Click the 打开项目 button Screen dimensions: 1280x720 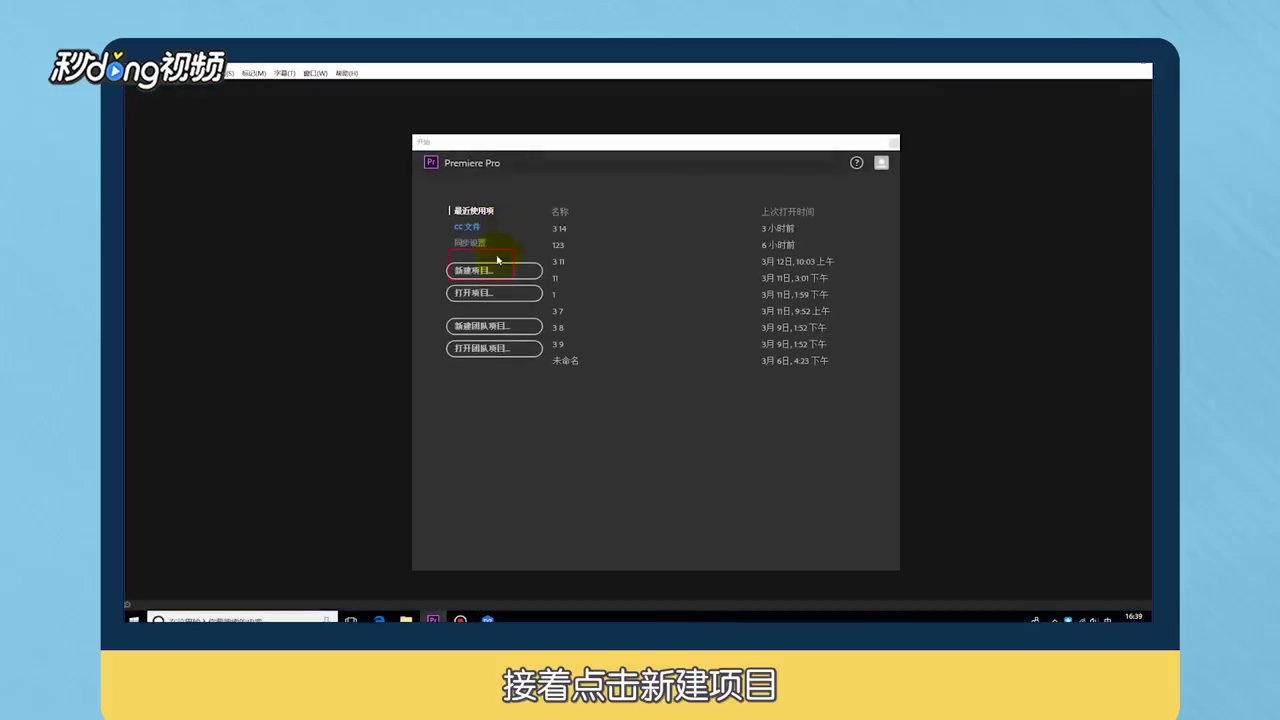(494, 293)
